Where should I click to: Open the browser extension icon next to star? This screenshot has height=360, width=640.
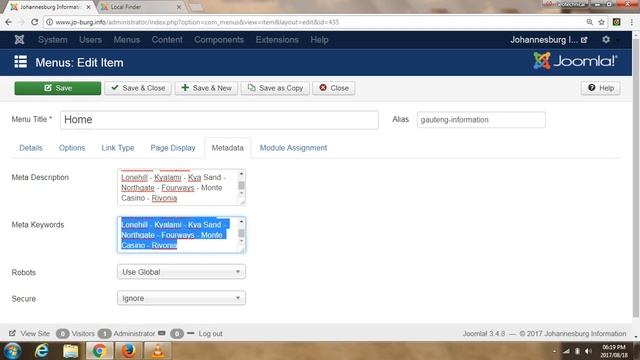(617, 22)
